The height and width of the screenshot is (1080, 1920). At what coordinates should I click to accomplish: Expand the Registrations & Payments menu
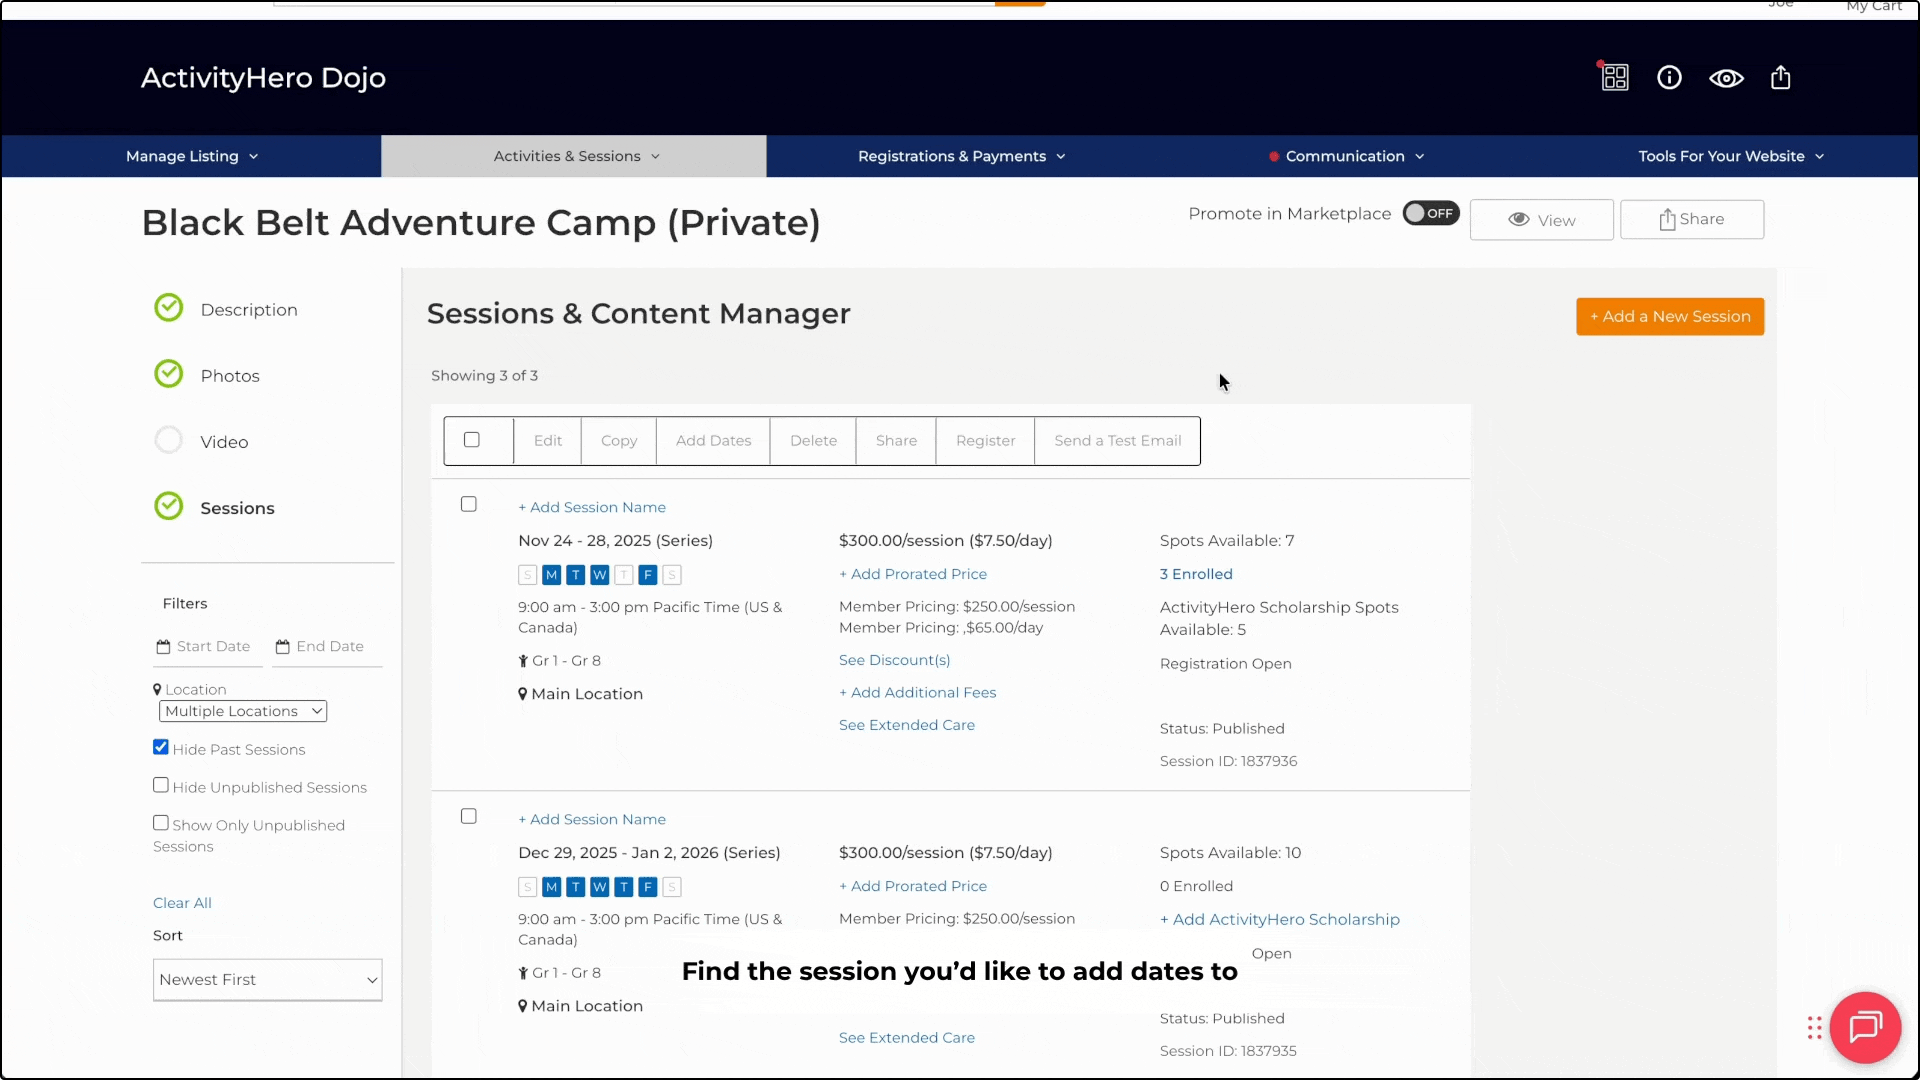961,157
